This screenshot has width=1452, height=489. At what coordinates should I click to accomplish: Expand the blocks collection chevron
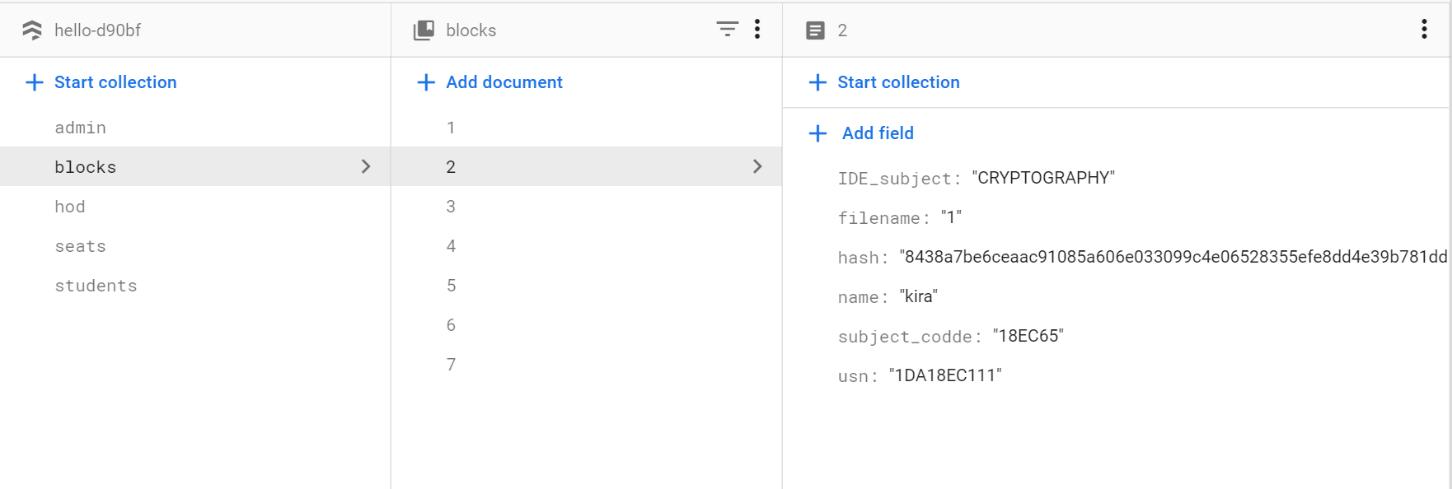coord(366,167)
